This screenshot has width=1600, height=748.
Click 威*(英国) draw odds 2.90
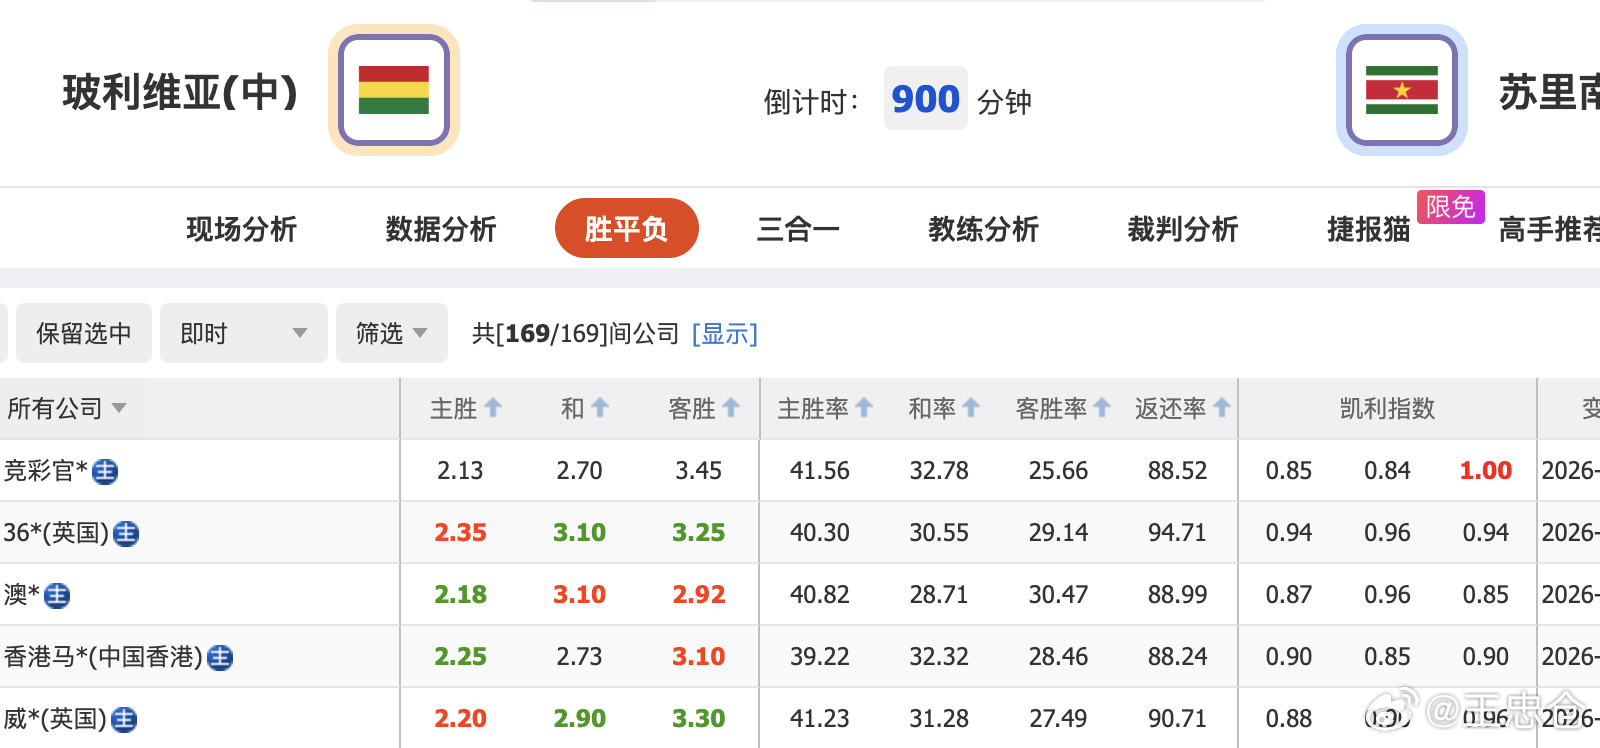[x=580, y=718]
